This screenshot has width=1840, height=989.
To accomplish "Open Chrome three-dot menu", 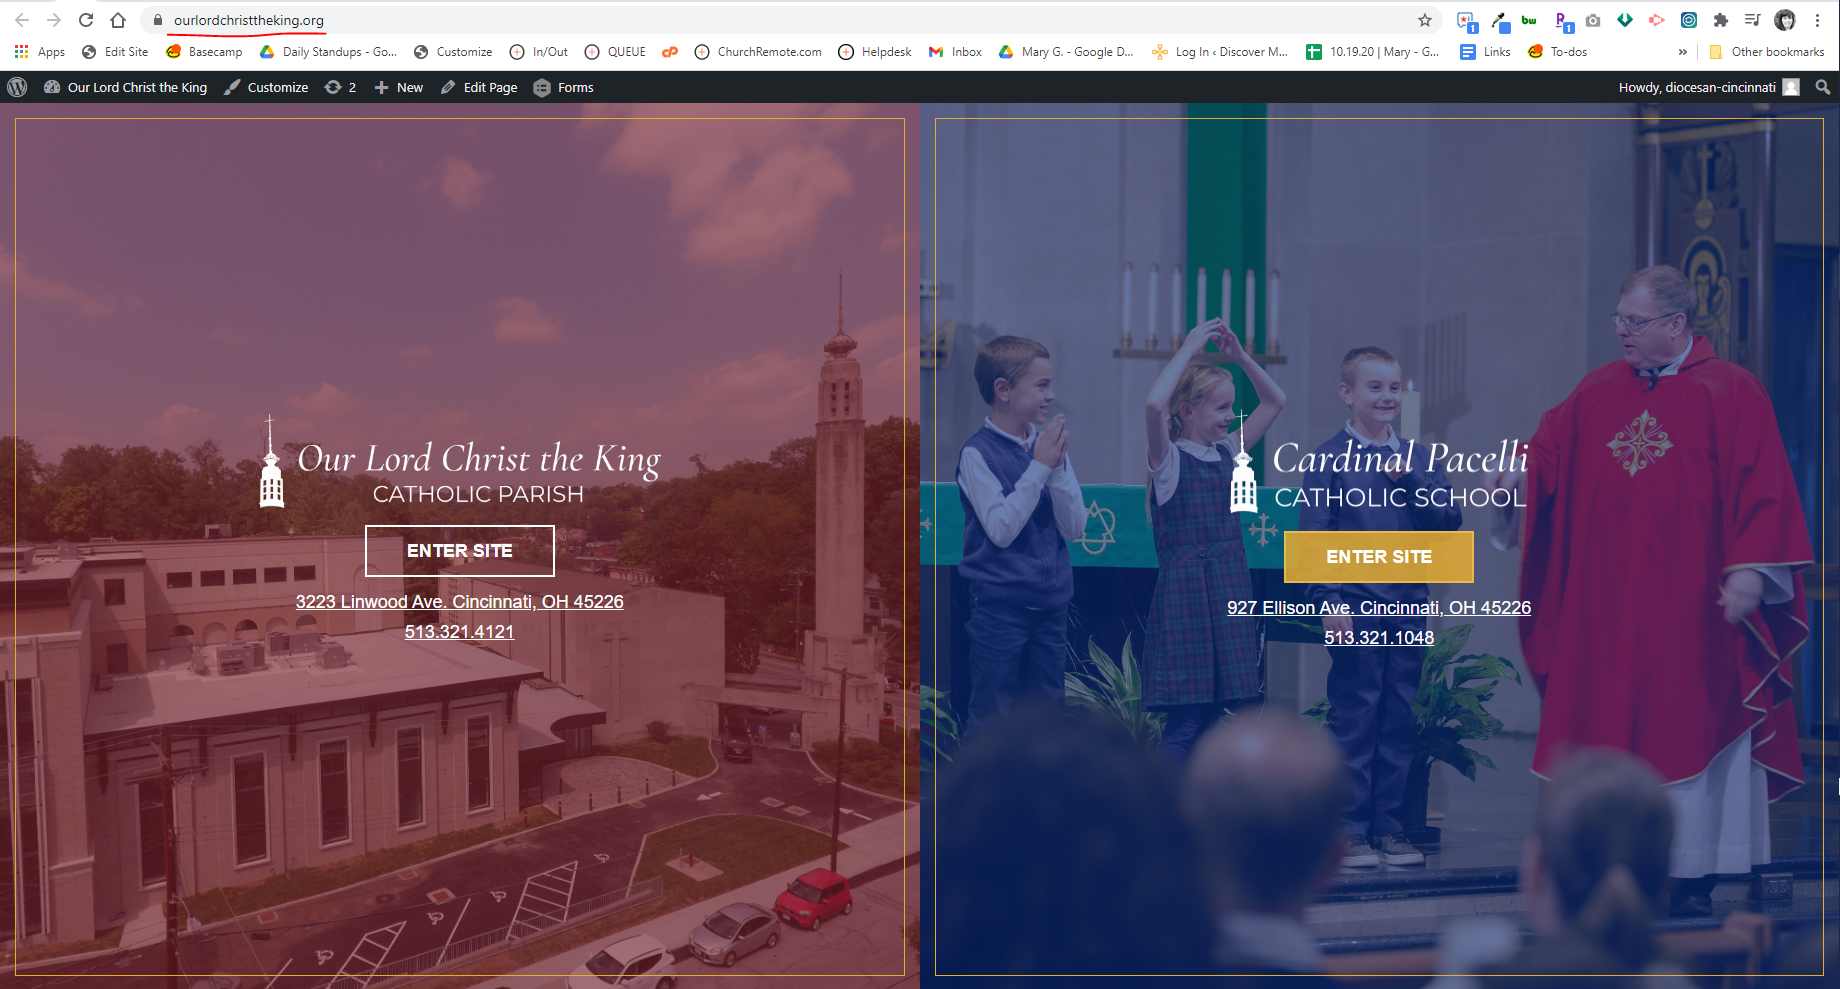I will 1817,20.
